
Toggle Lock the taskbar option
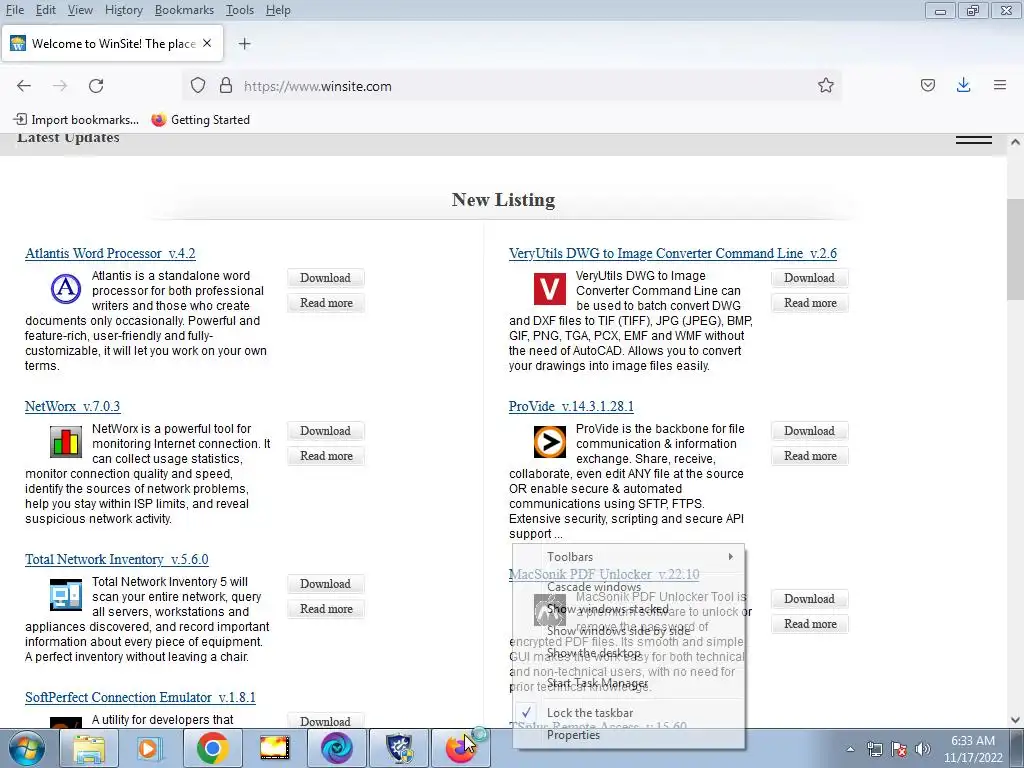click(x=628, y=712)
